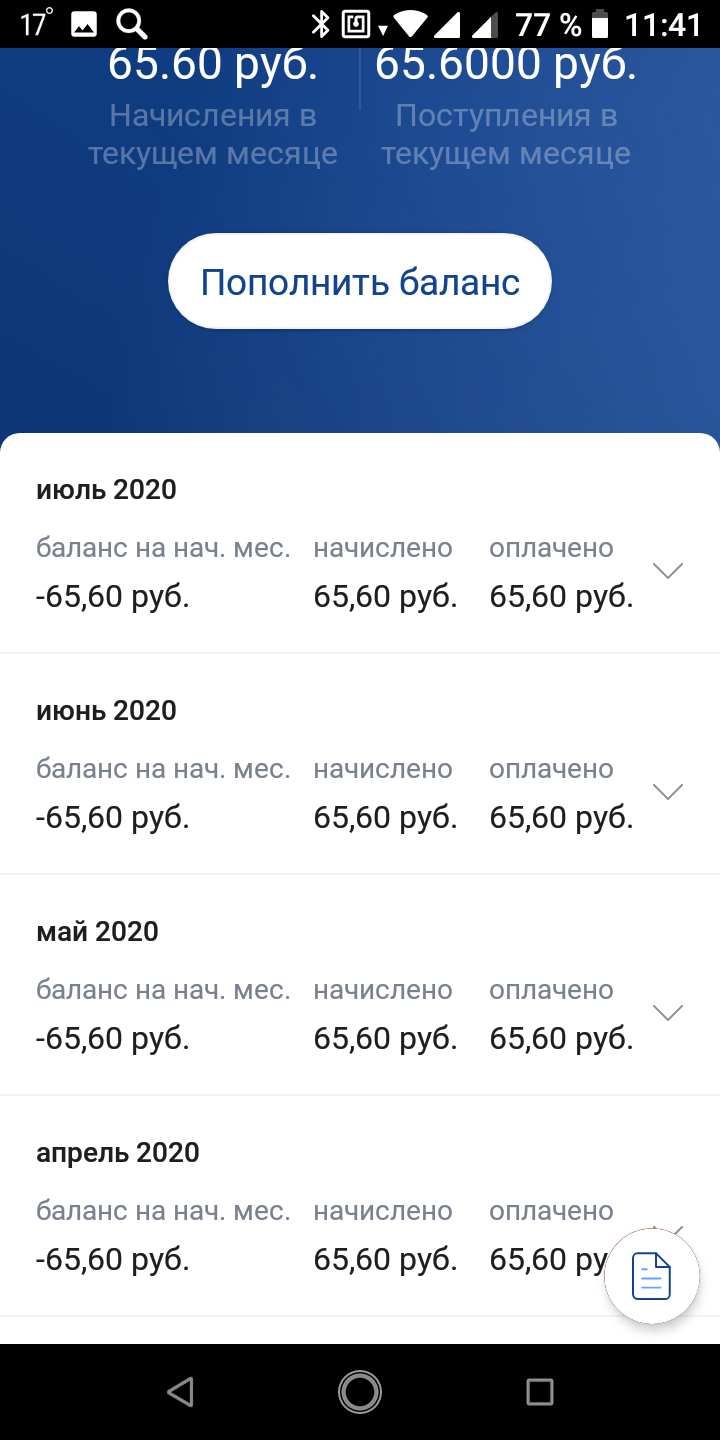Tap the Bluetooth icon in status bar
Viewport: 720px width, 1440px height.
coord(320,23)
